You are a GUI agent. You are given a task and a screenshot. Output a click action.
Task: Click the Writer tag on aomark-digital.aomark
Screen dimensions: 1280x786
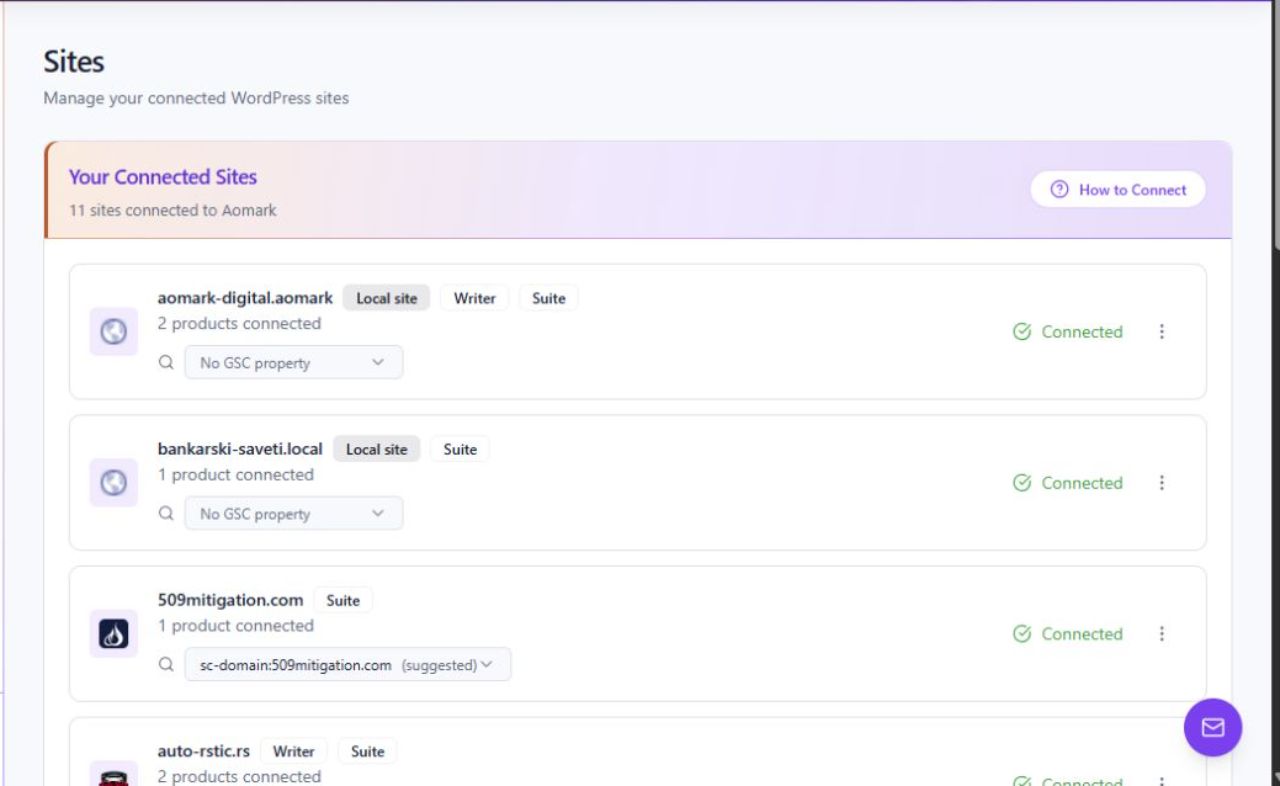click(x=475, y=298)
